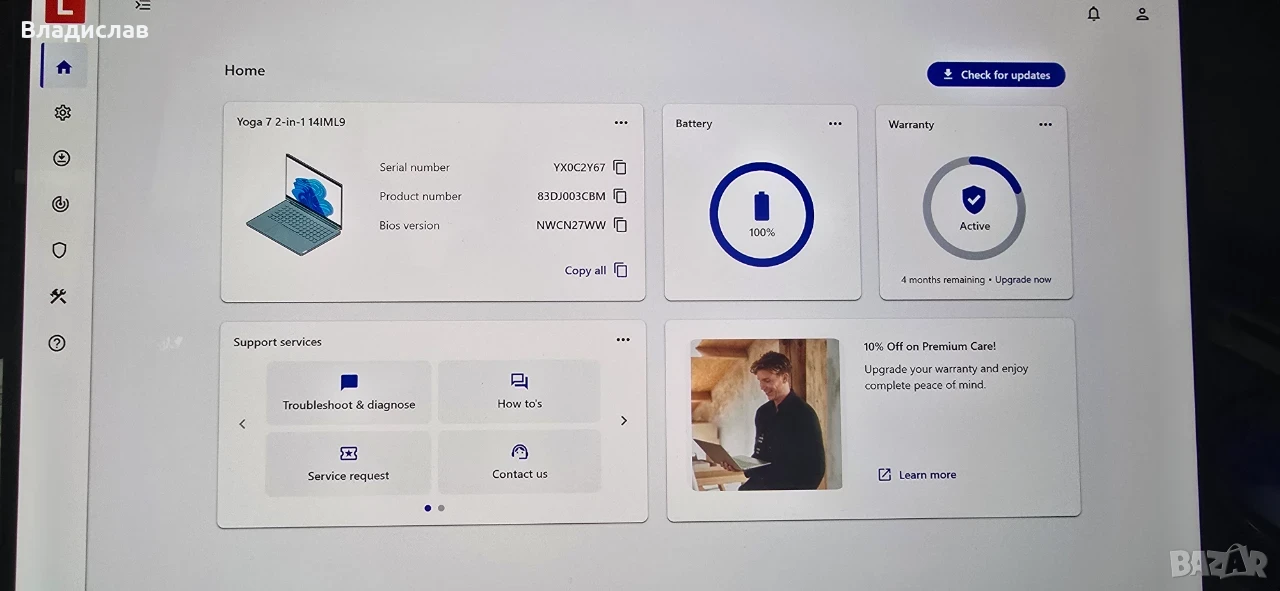Open the Home sidebar icon
The image size is (1280, 591).
pyautogui.click(x=64, y=68)
